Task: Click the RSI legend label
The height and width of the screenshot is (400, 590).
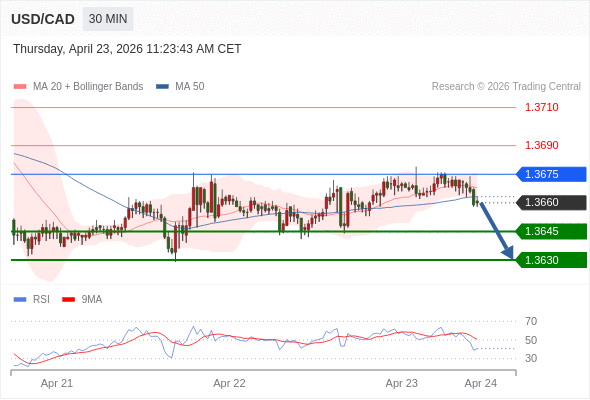Action: (x=41, y=300)
